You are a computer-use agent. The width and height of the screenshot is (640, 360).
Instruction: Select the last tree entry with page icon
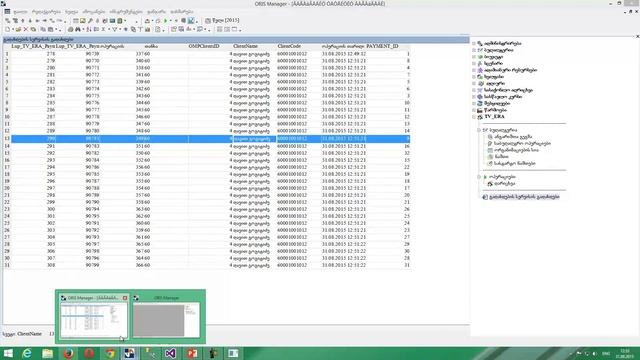pos(524,197)
